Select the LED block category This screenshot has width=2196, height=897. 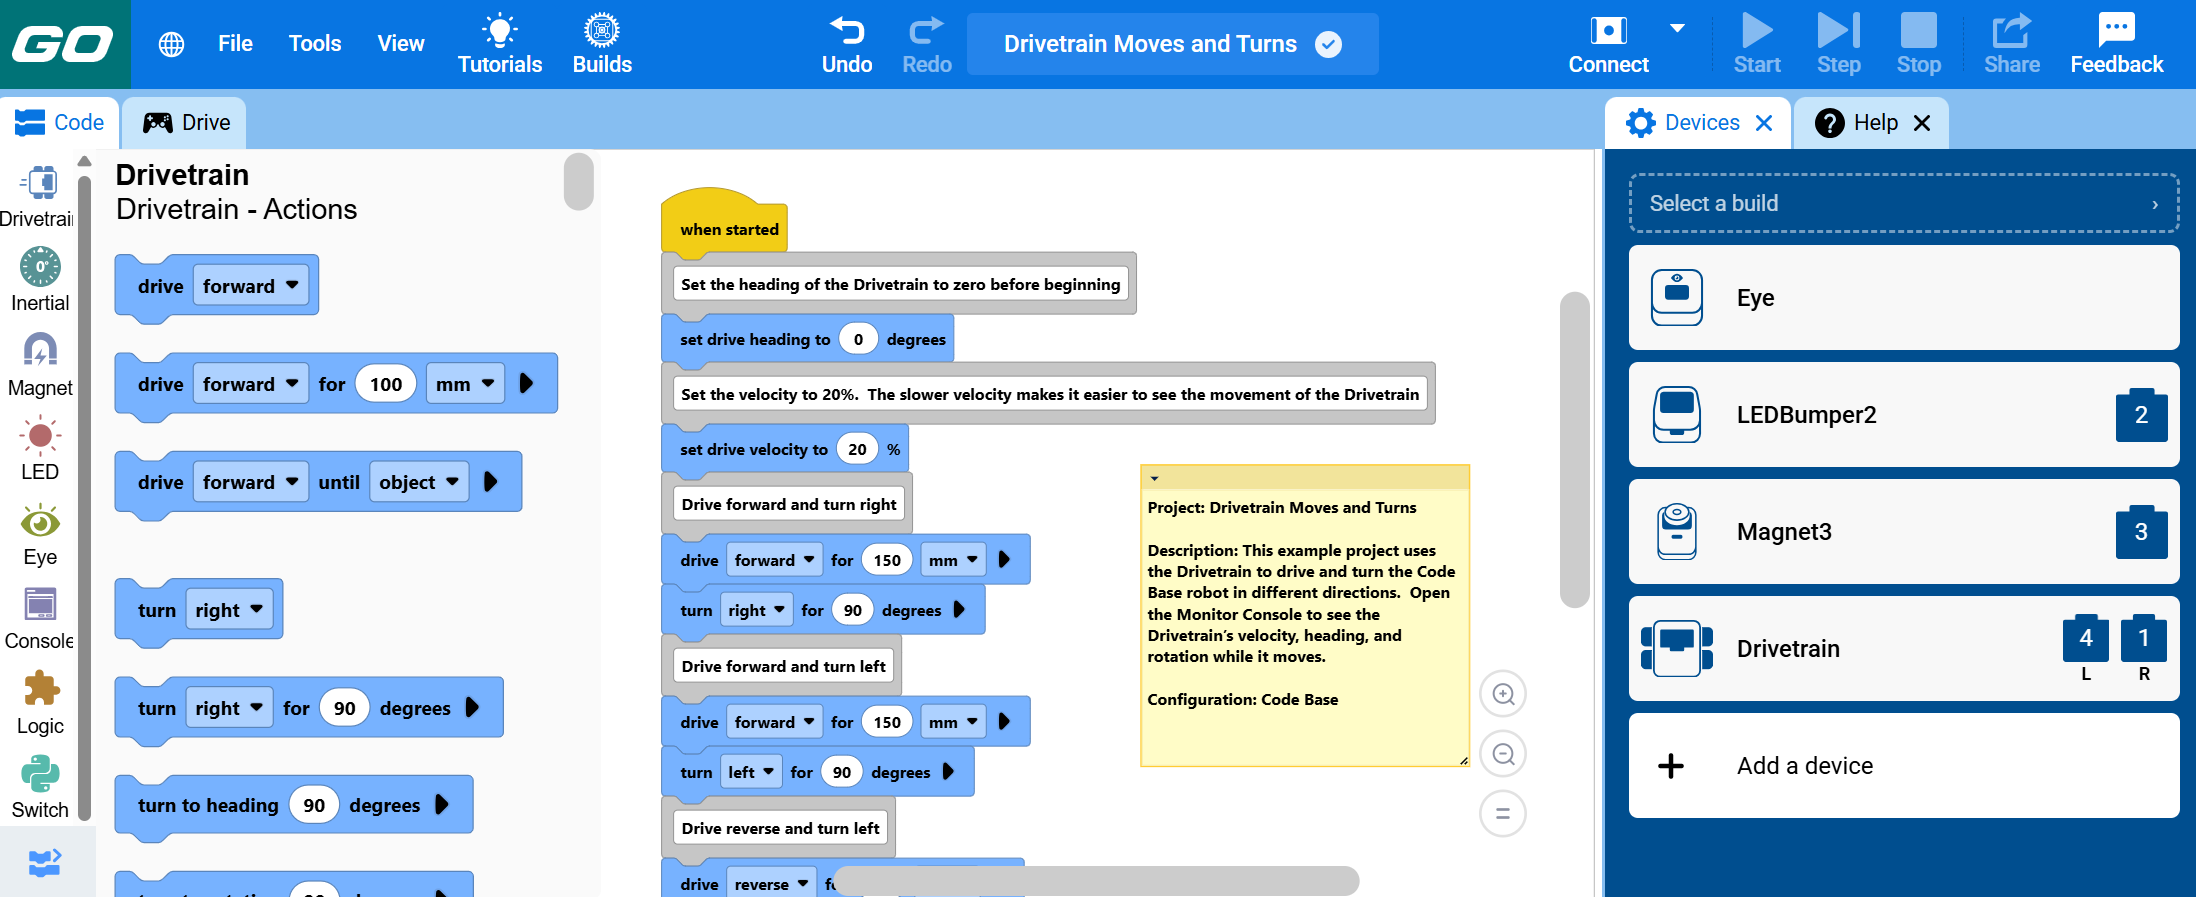(x=40, y=449)
